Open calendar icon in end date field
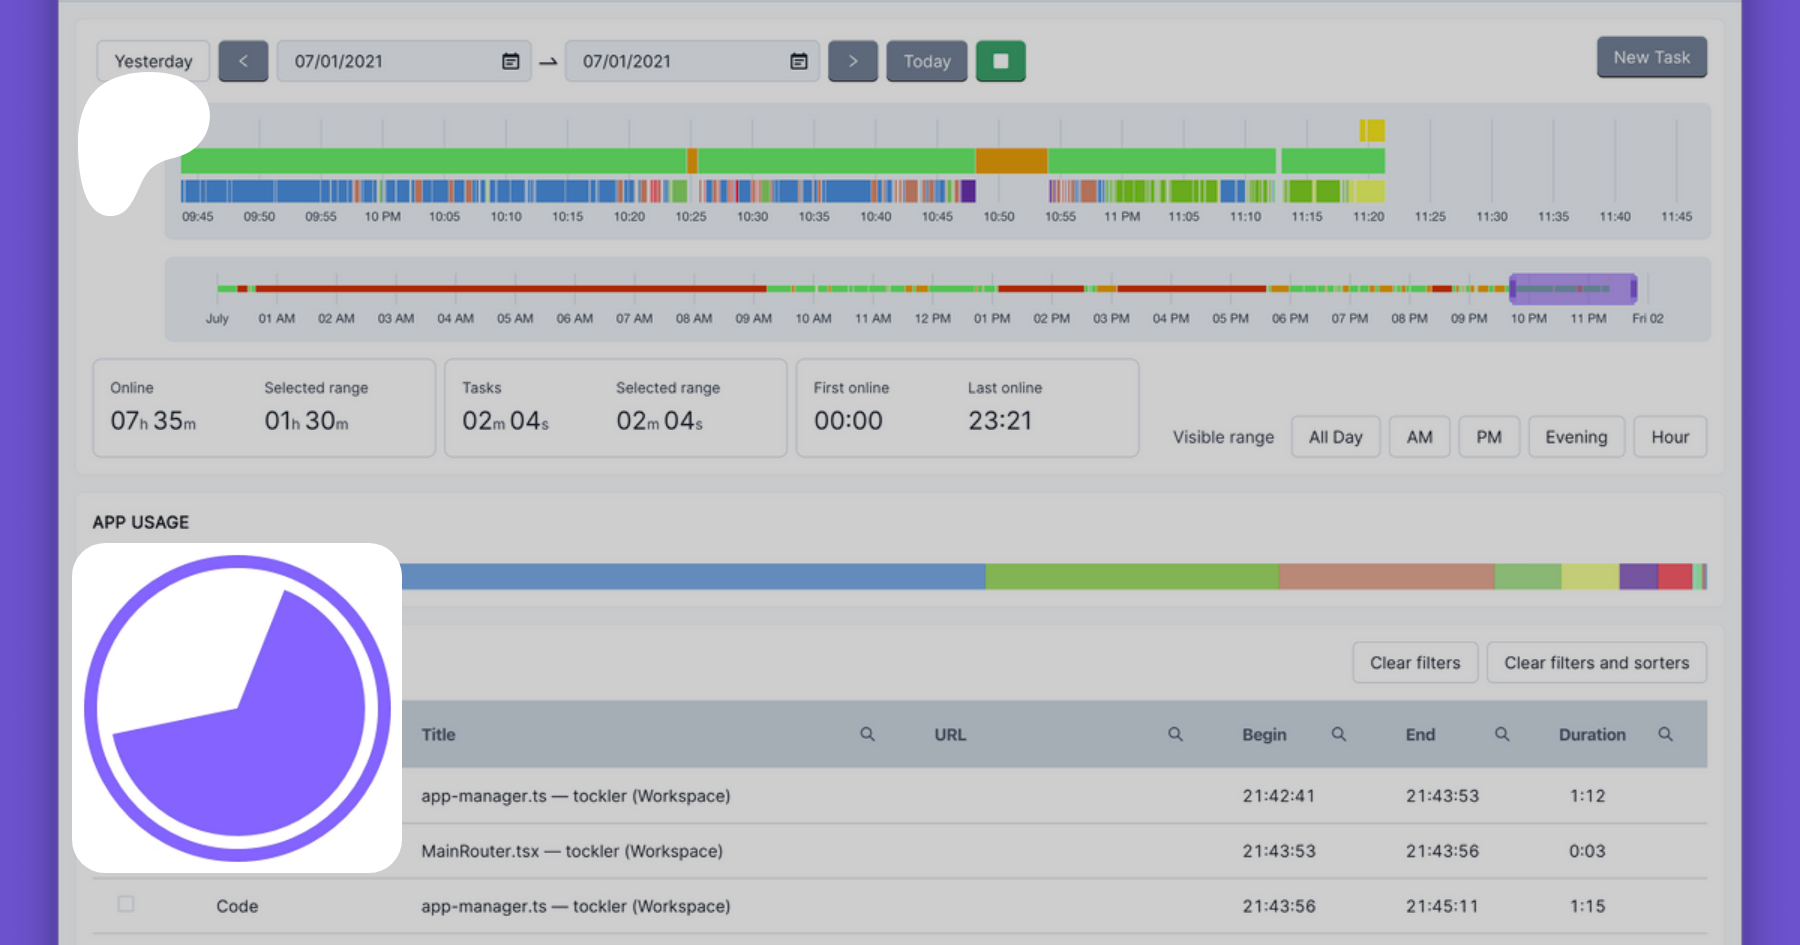Image resolution: width=1800 pixels, height=945 pixels. 798,61
